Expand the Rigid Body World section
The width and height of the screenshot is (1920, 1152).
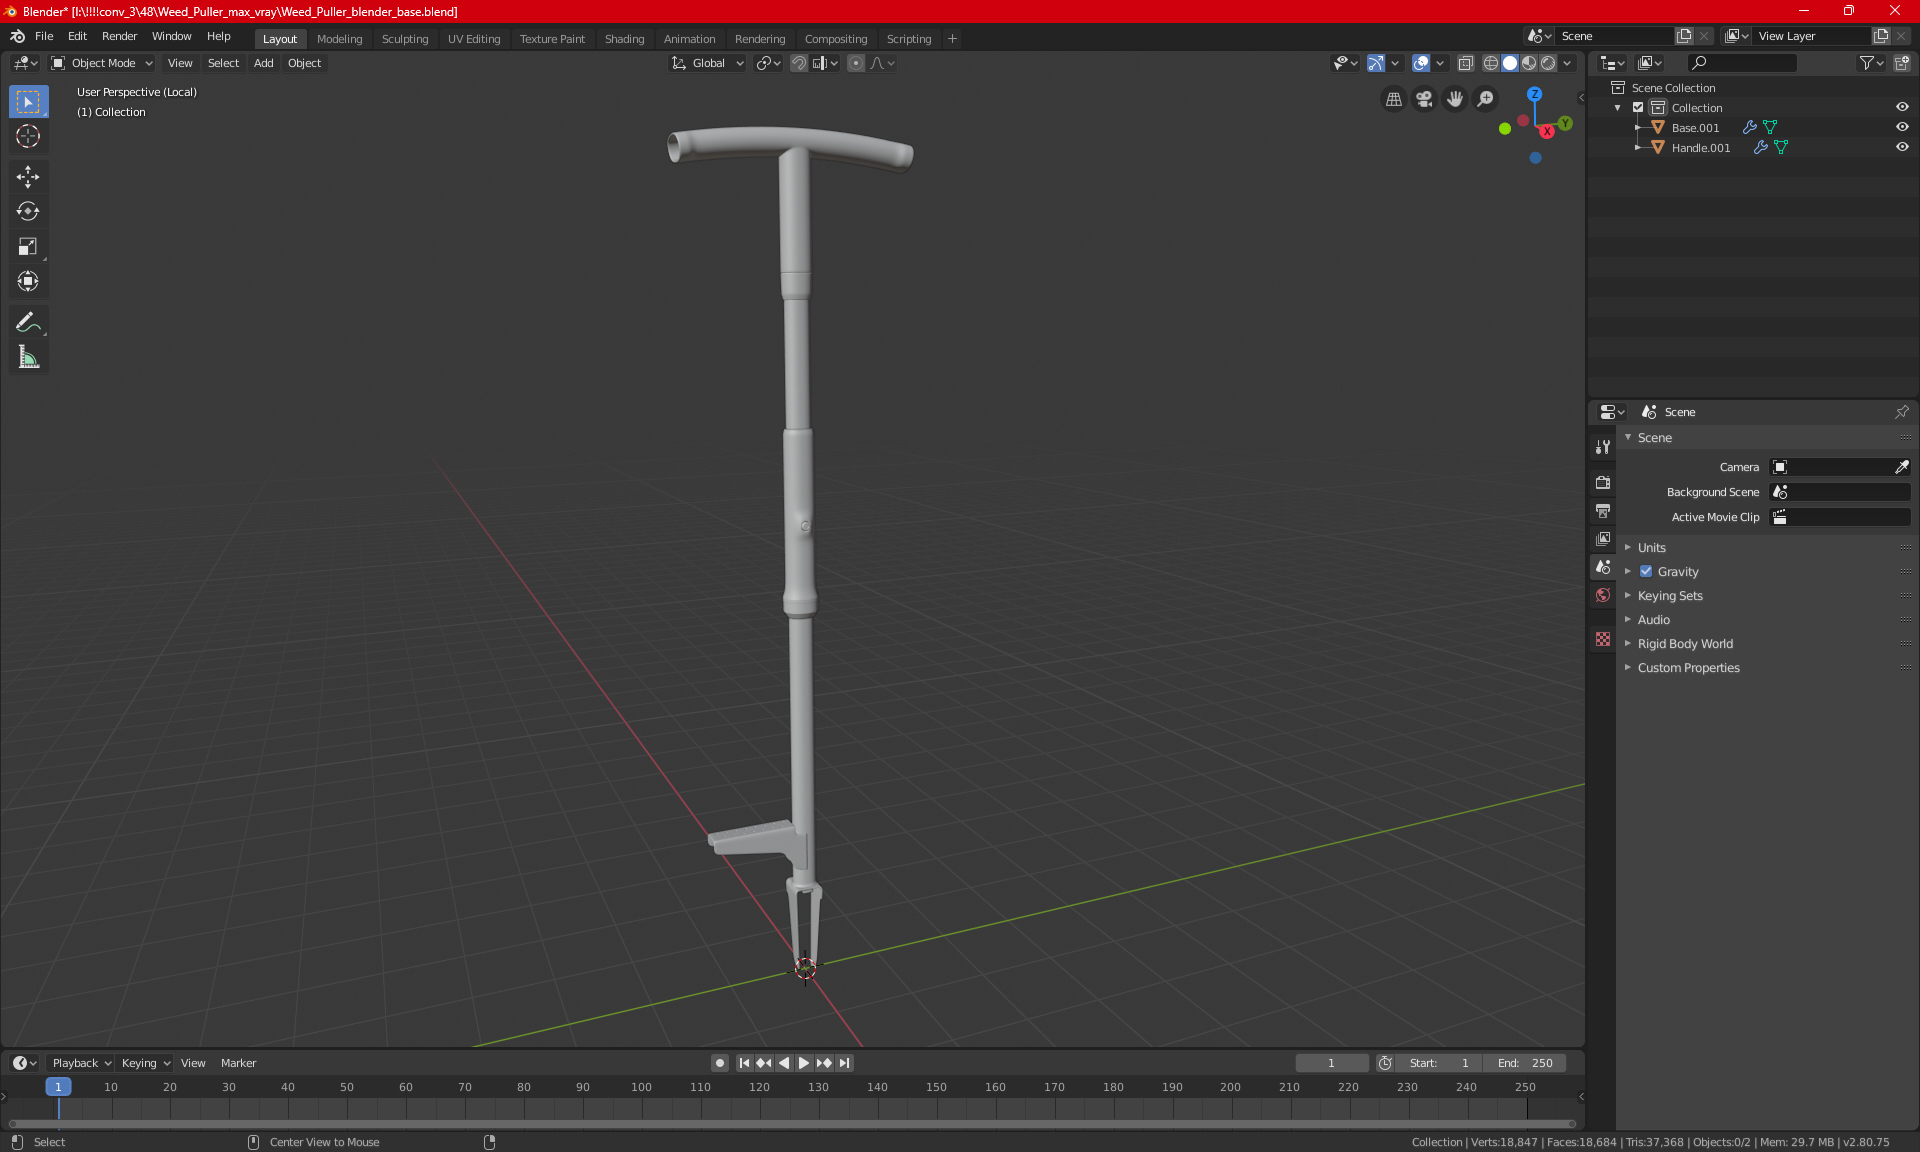pos(1685,644)
